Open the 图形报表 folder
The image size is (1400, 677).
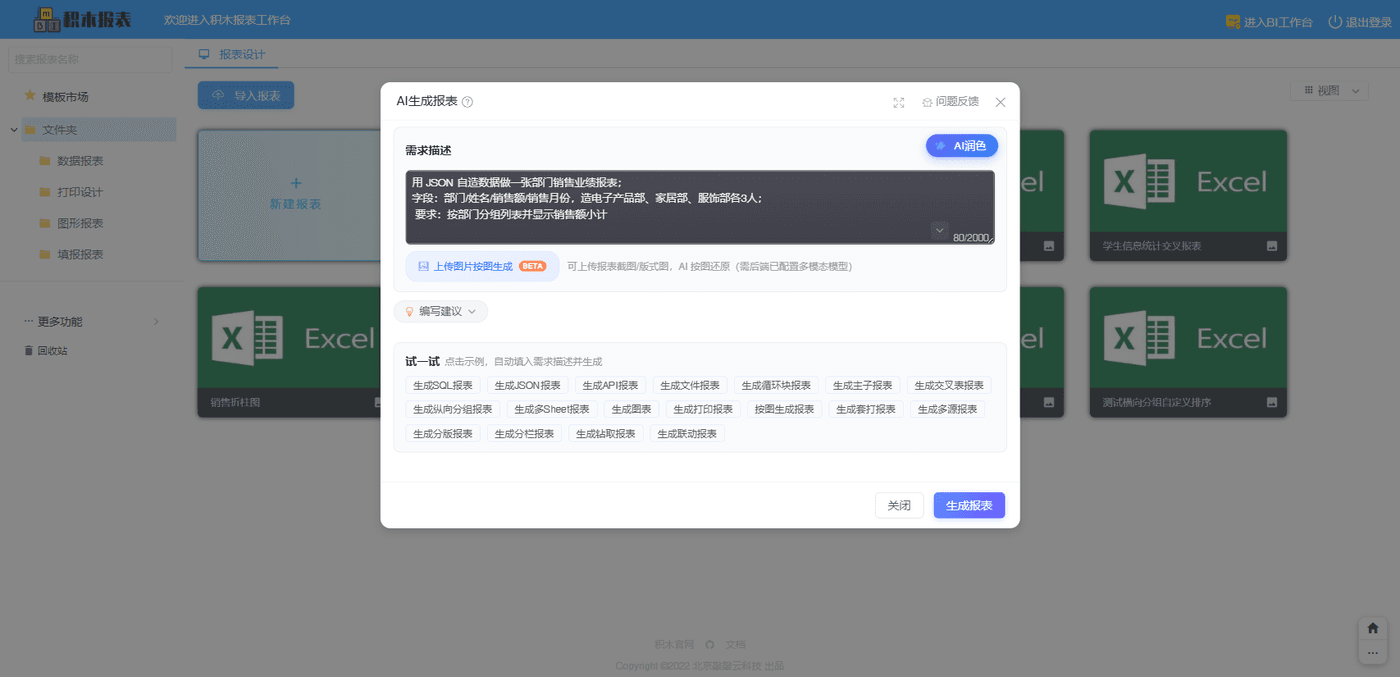click(x=80, y=223)
